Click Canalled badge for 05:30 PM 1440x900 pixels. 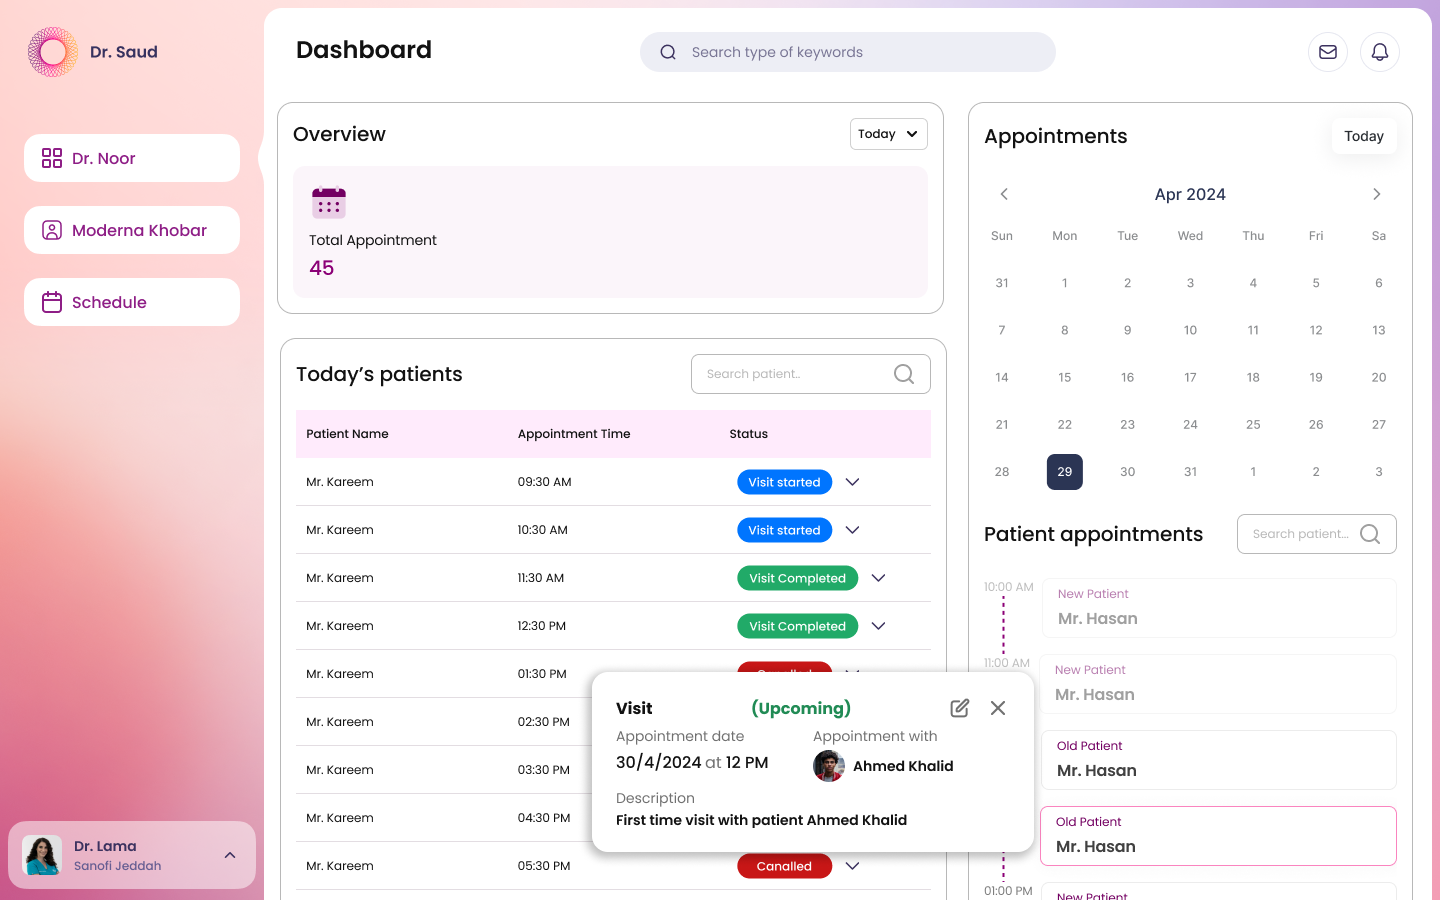pos(784,866)
